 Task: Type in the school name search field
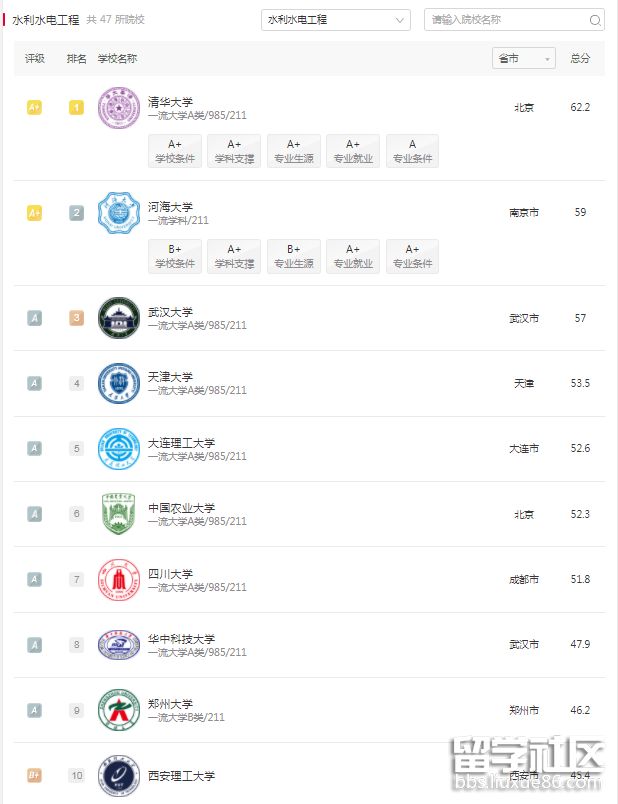point(506,20)
